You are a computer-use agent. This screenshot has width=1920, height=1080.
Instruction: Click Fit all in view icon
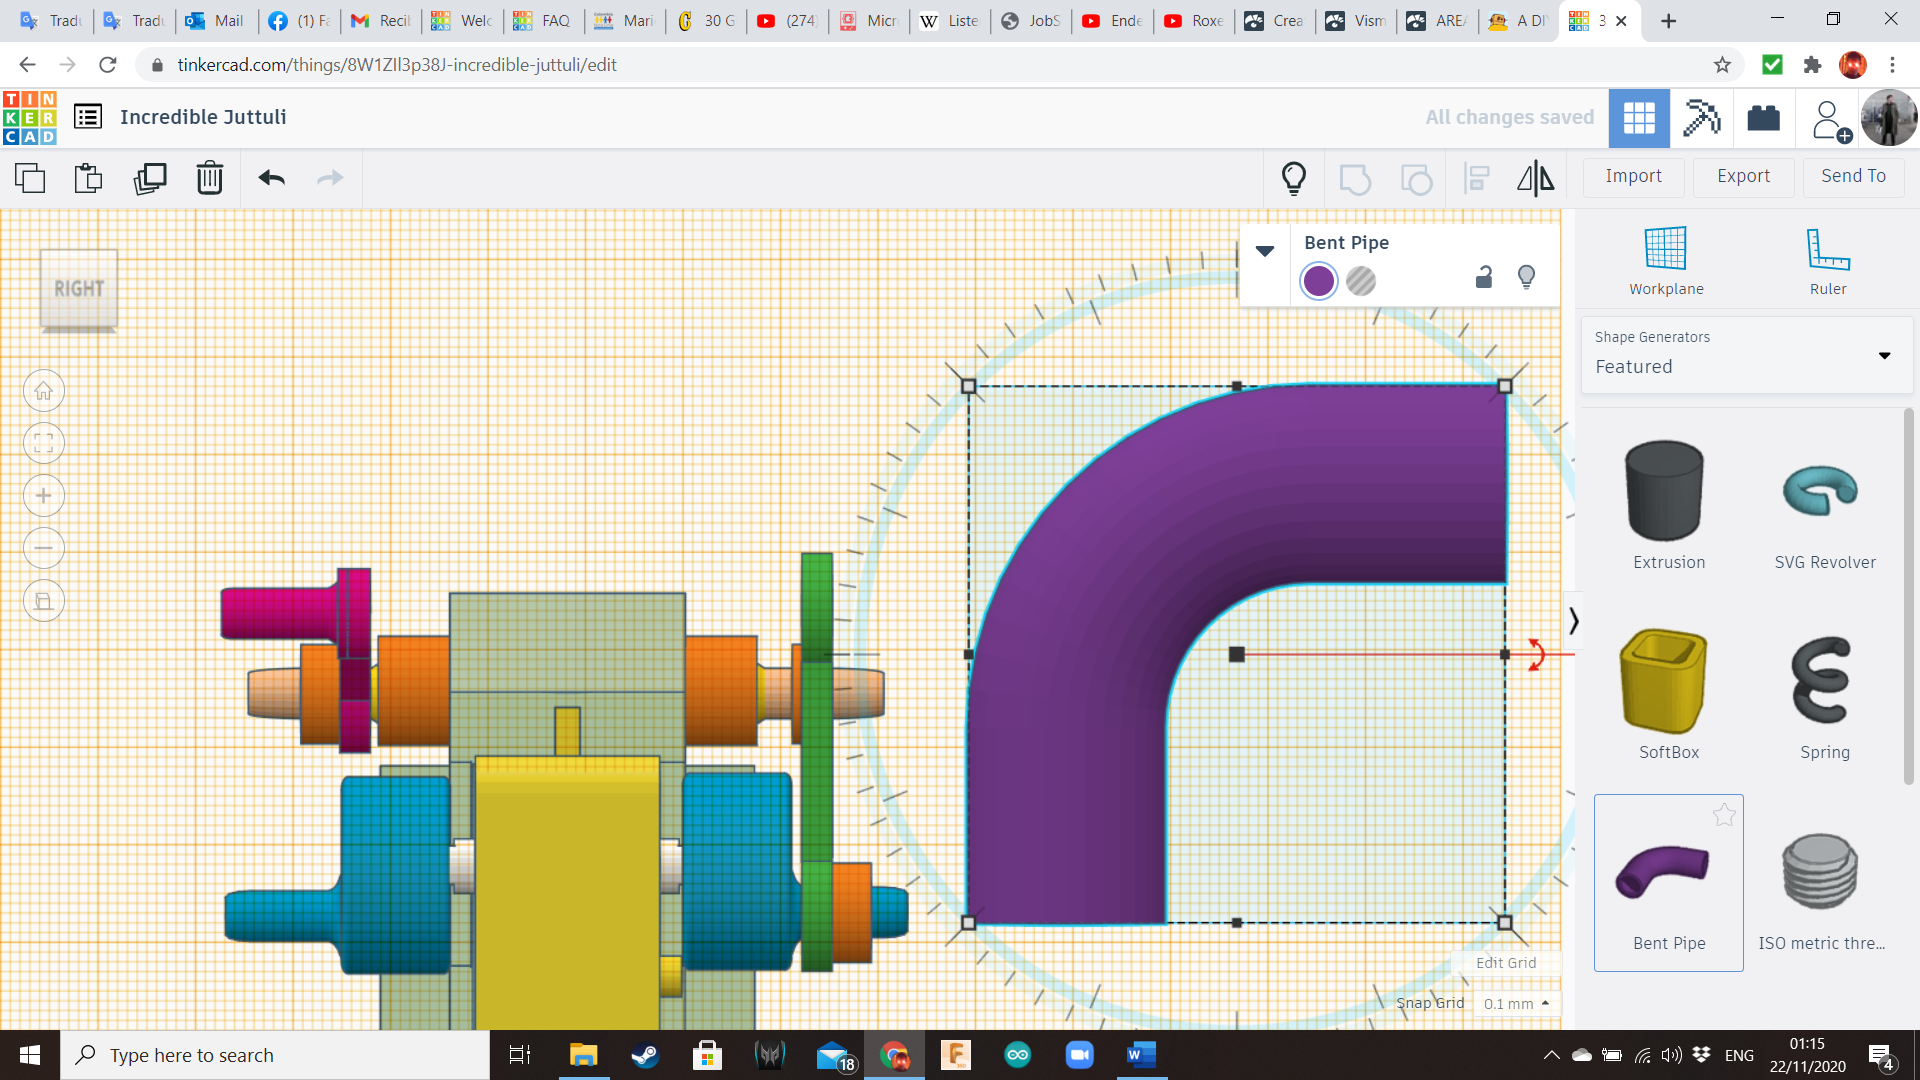[x=44, y=443]
